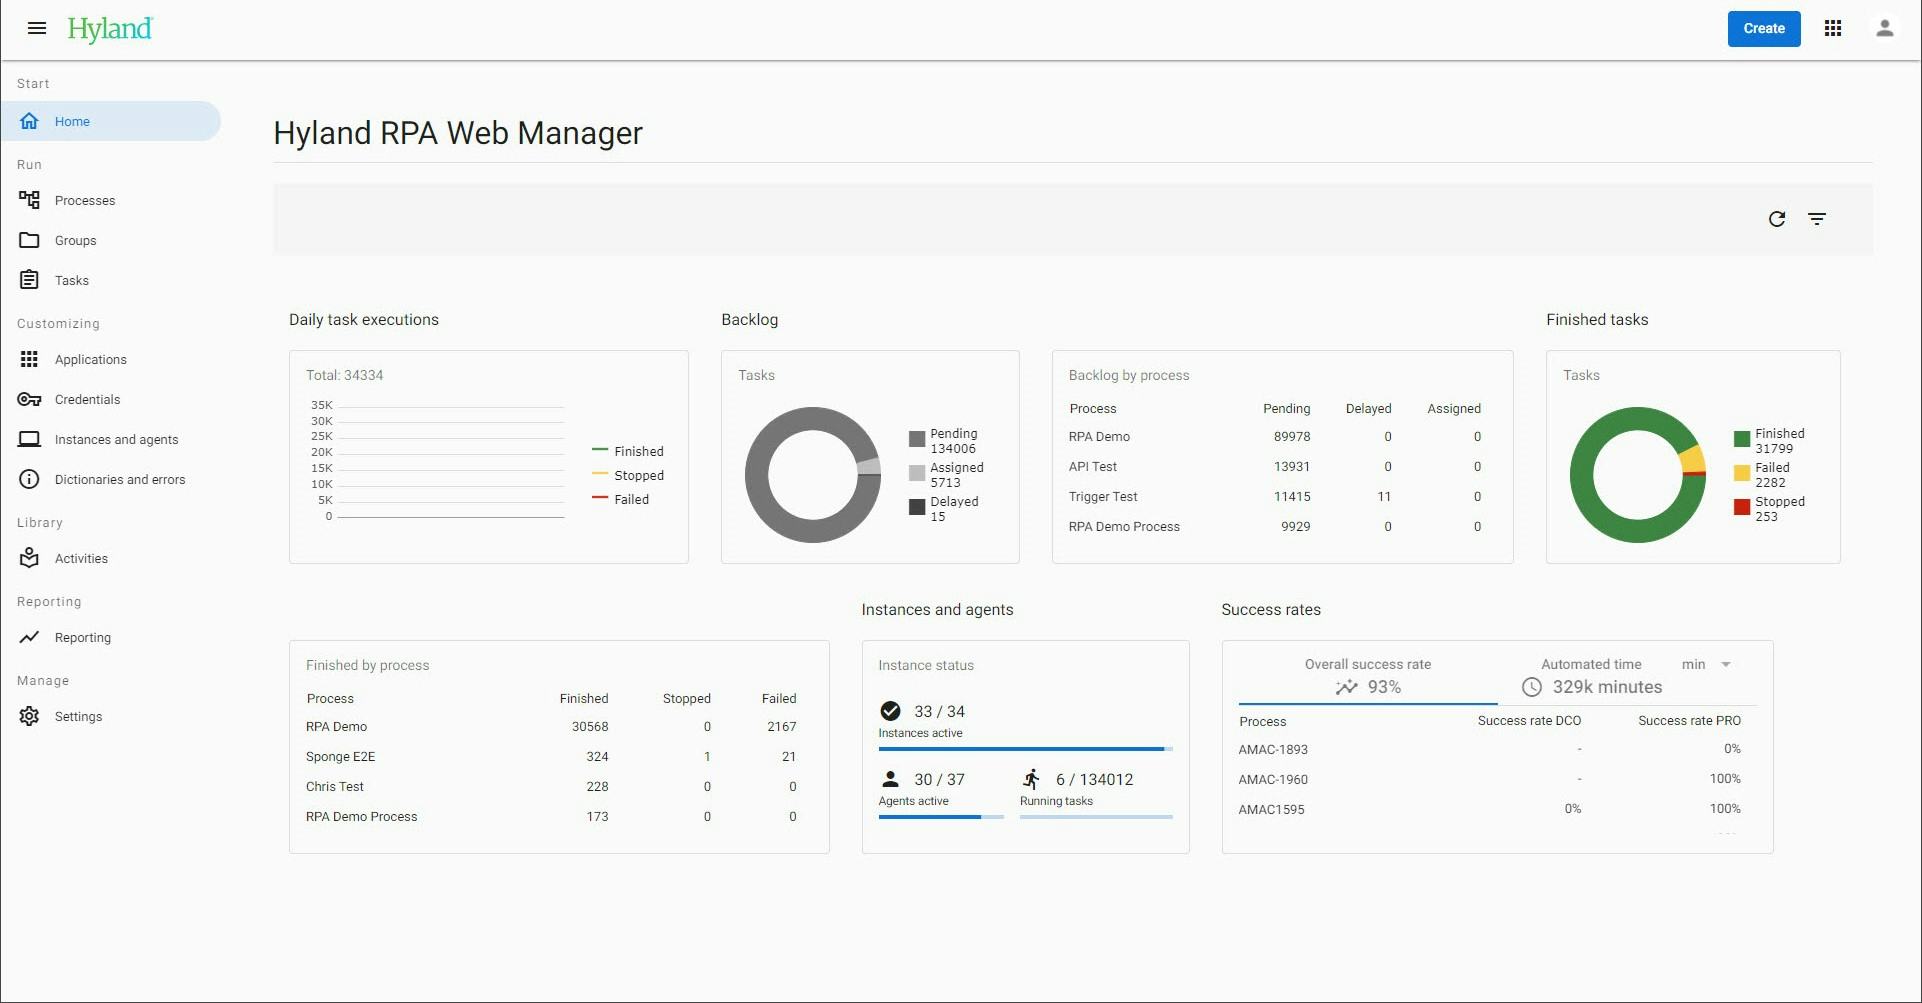Click the Hyland logo
The width and height of the screenshot is (1922, 1003).
coord(110,29)
